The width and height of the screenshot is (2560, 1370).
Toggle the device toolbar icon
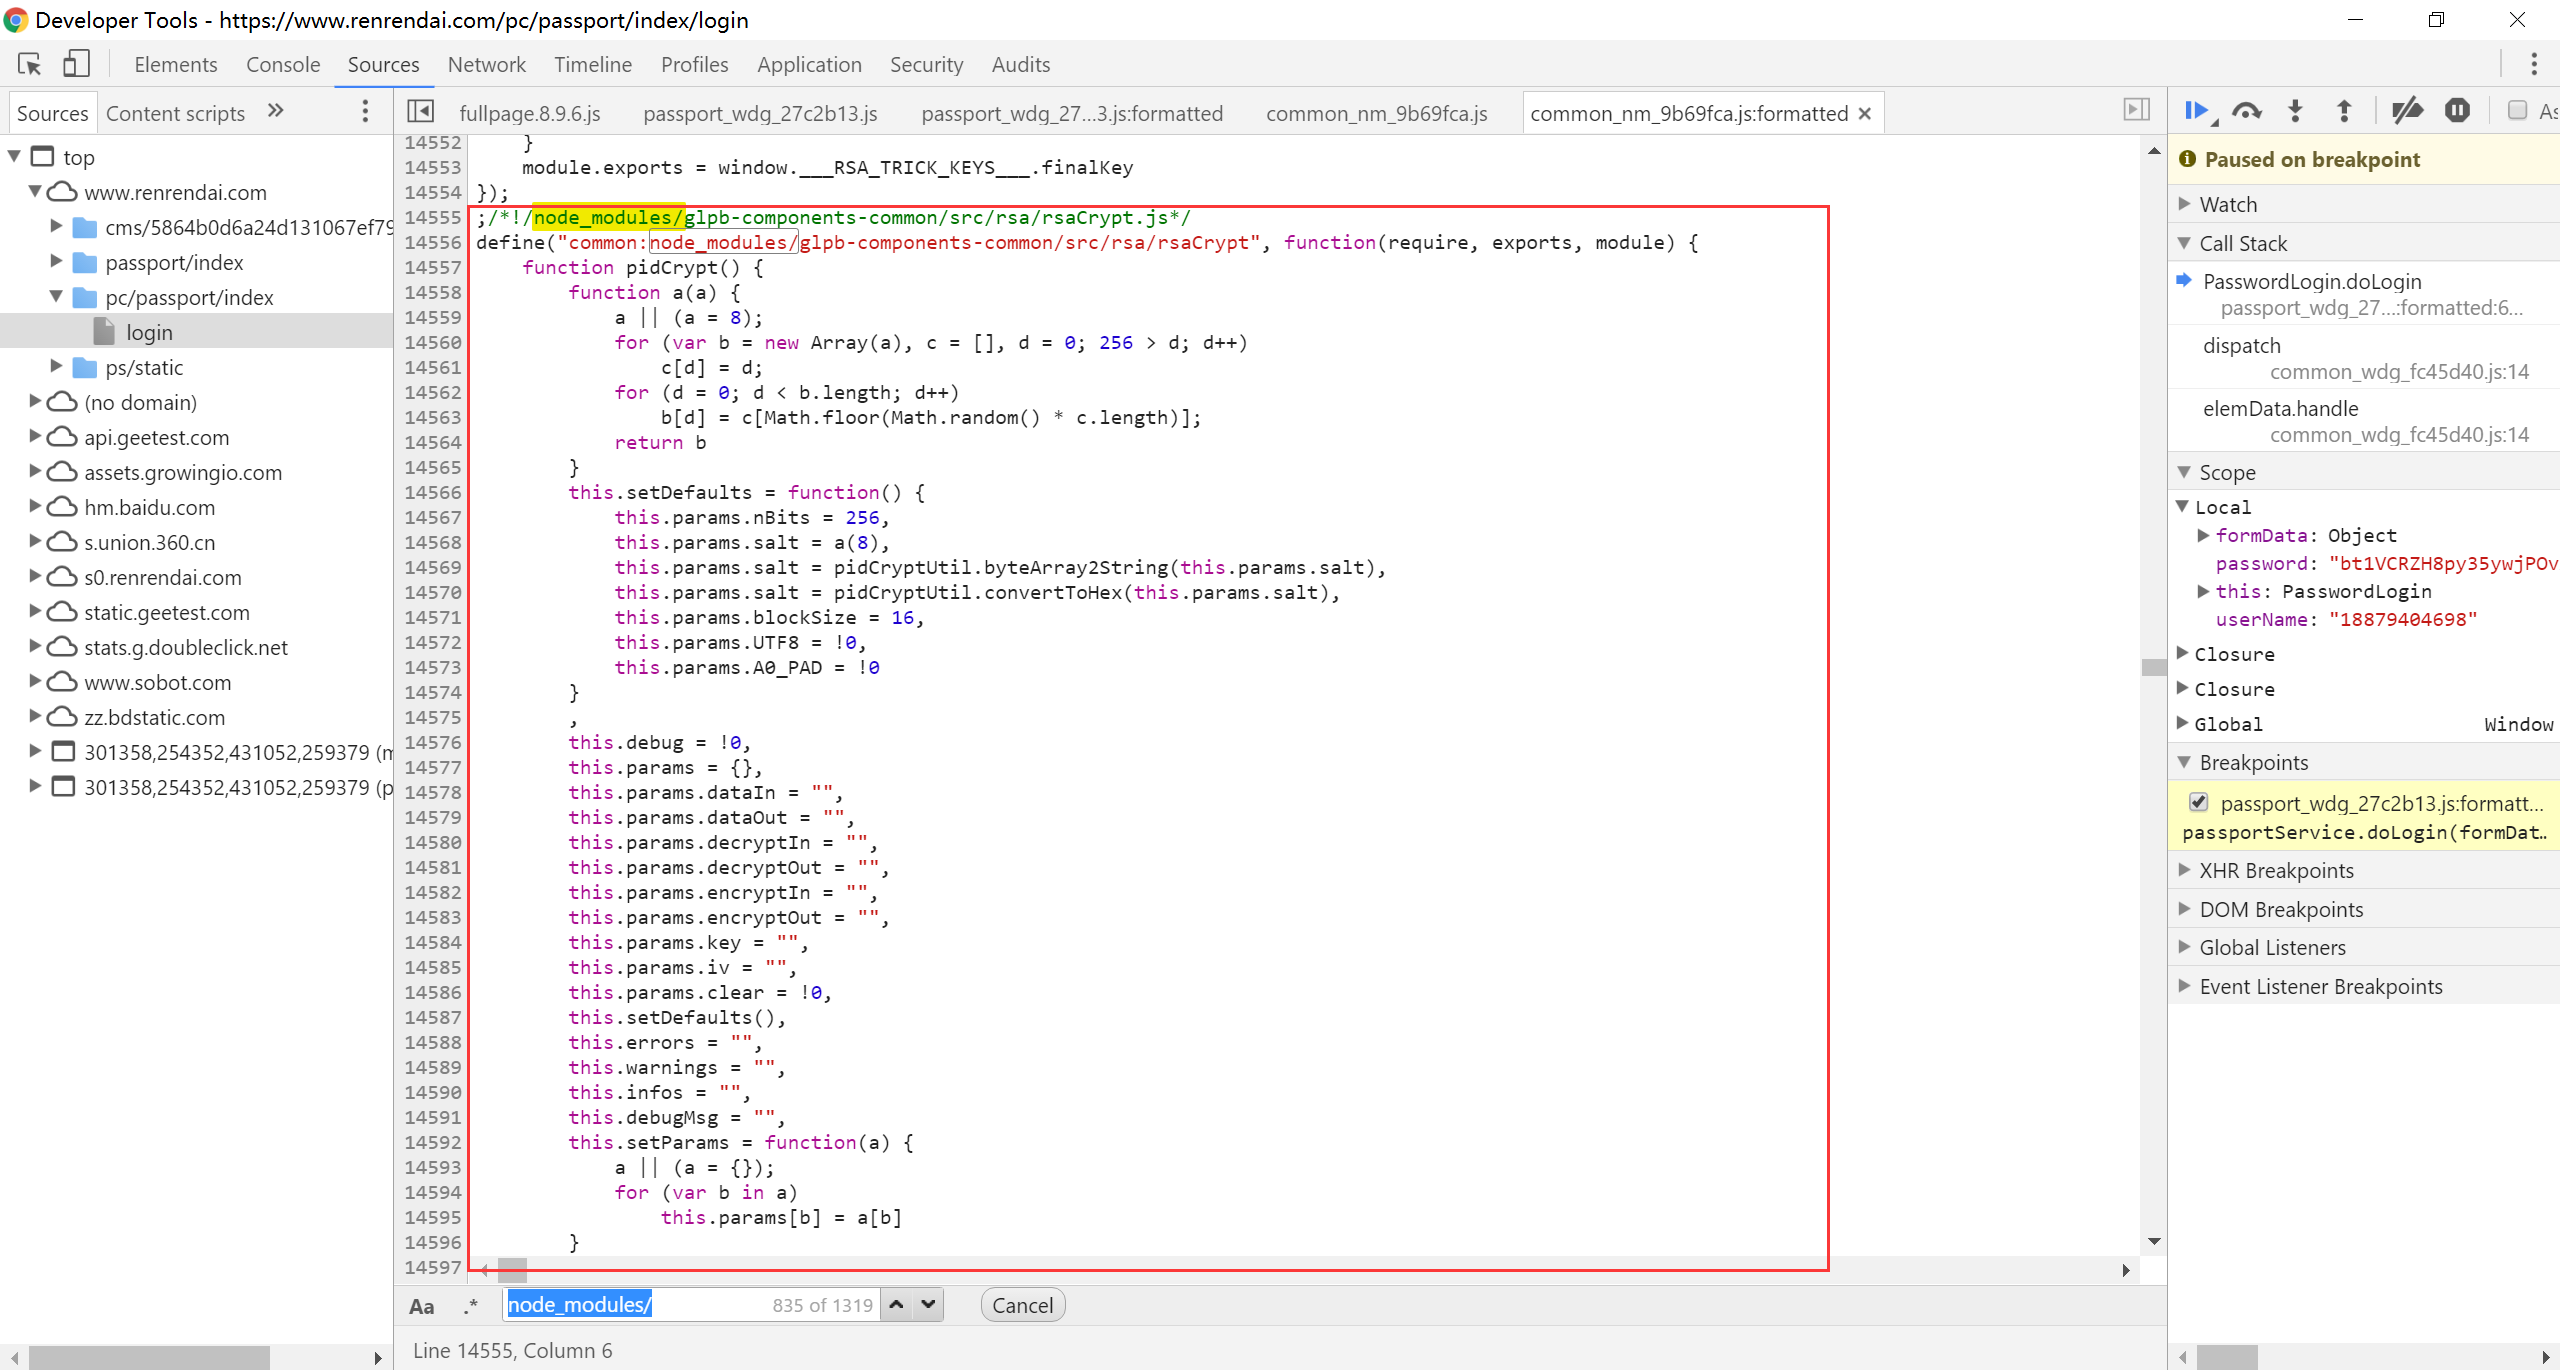pyautogui.click(x=76, y=64)
